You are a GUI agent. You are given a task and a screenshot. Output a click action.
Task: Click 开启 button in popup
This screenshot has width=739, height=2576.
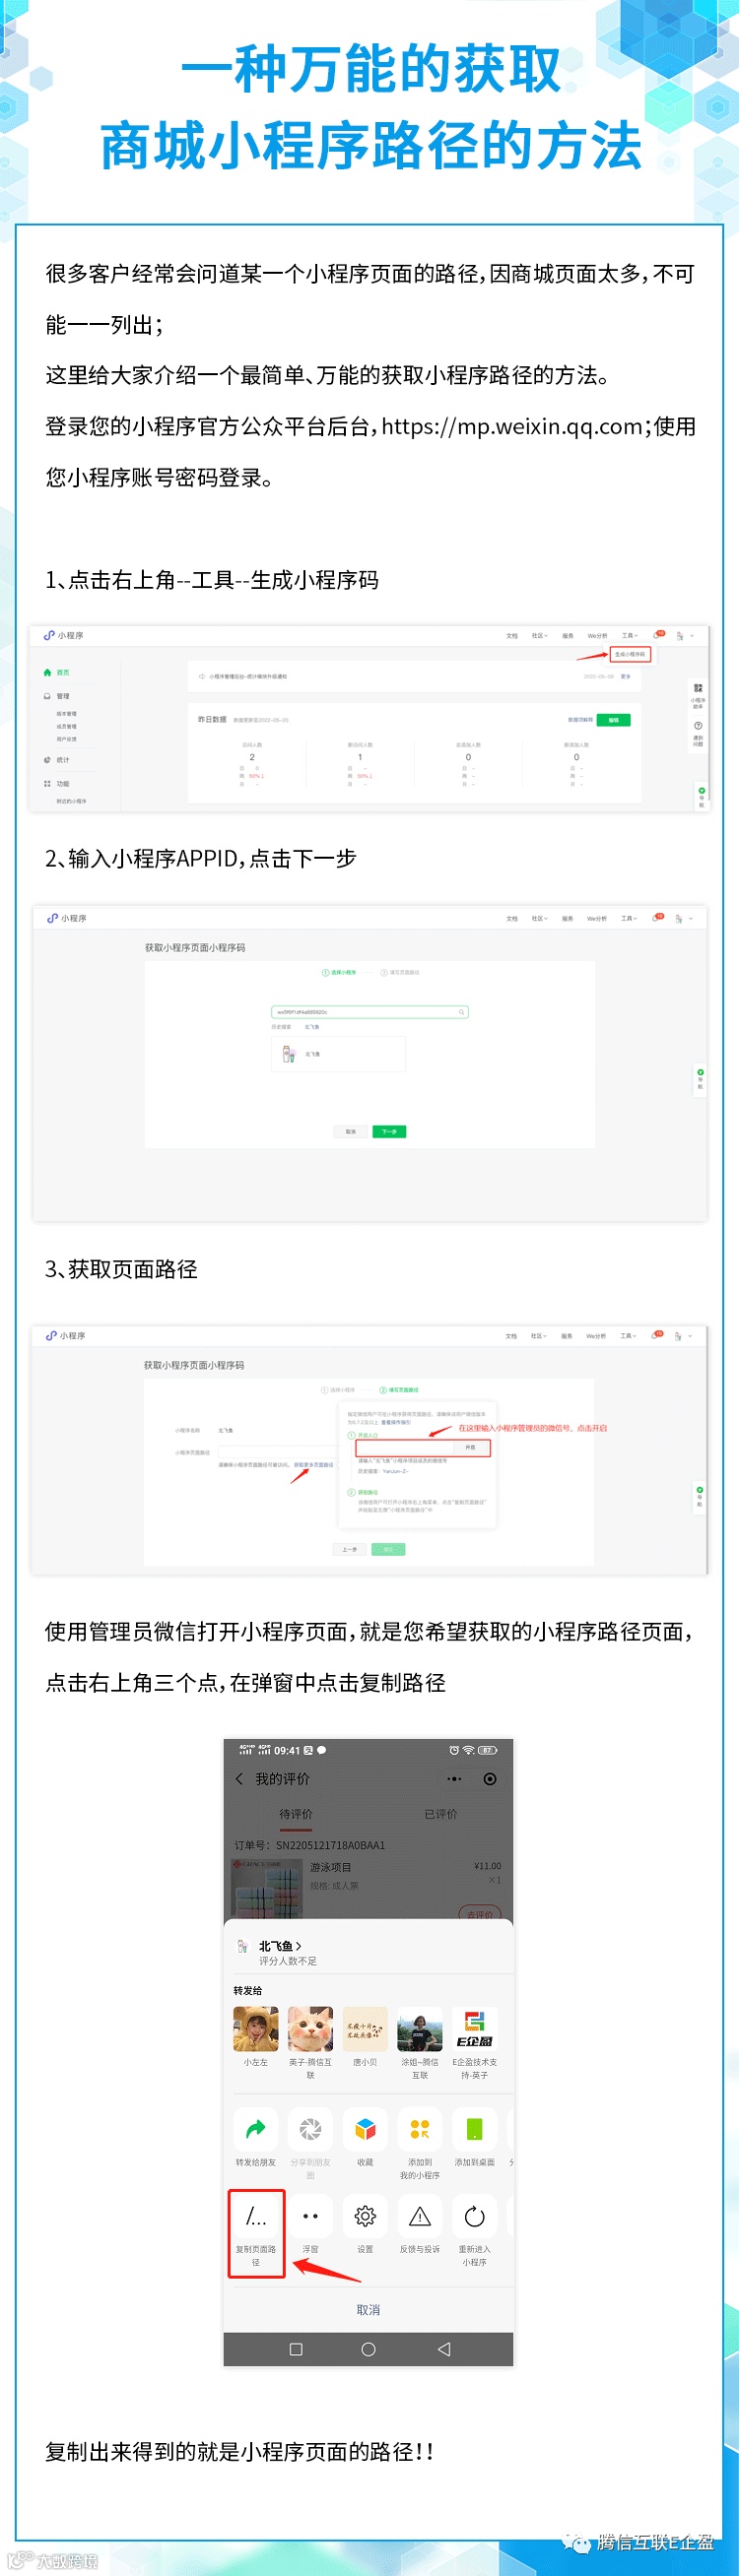(471, 1447)
